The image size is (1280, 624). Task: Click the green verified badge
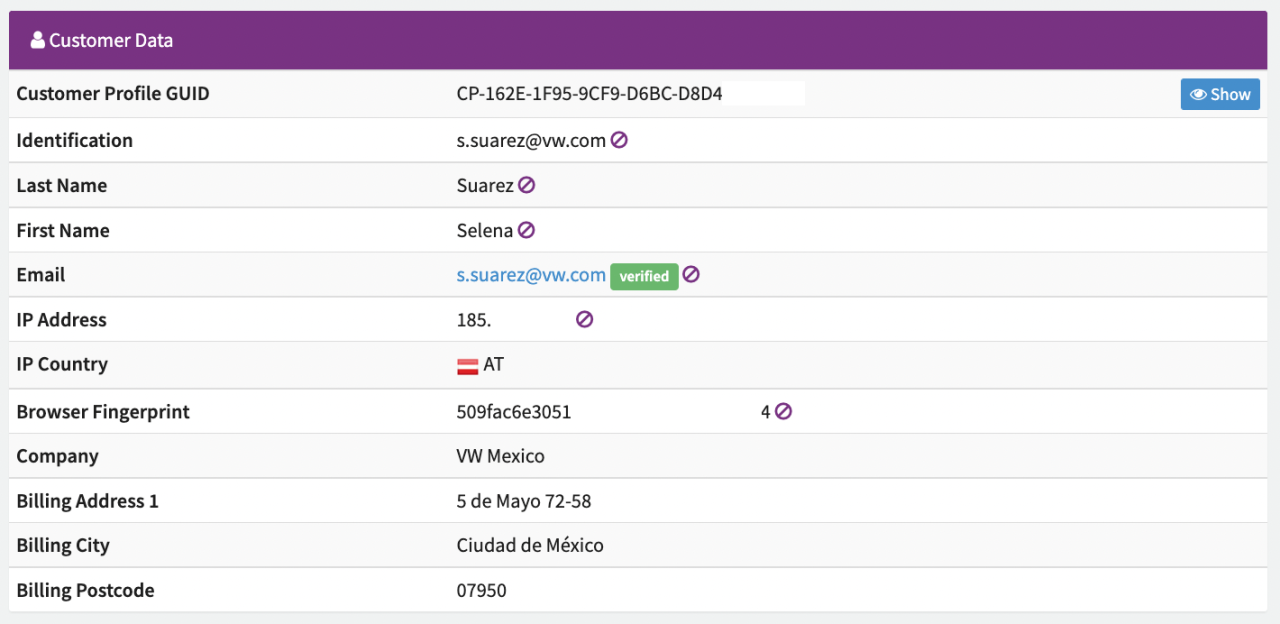click(x=644, y=276)
